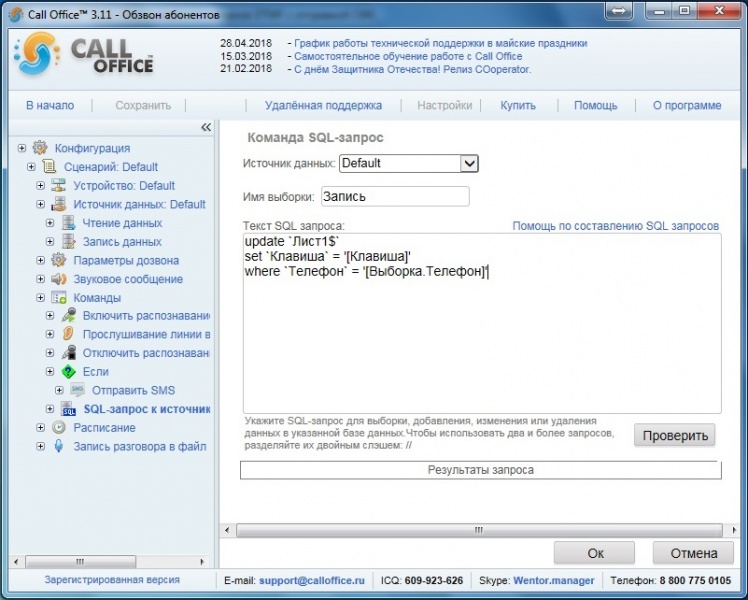Click the Прослушивание линии ear icon
Screen dimensions: 748x600
68,334
